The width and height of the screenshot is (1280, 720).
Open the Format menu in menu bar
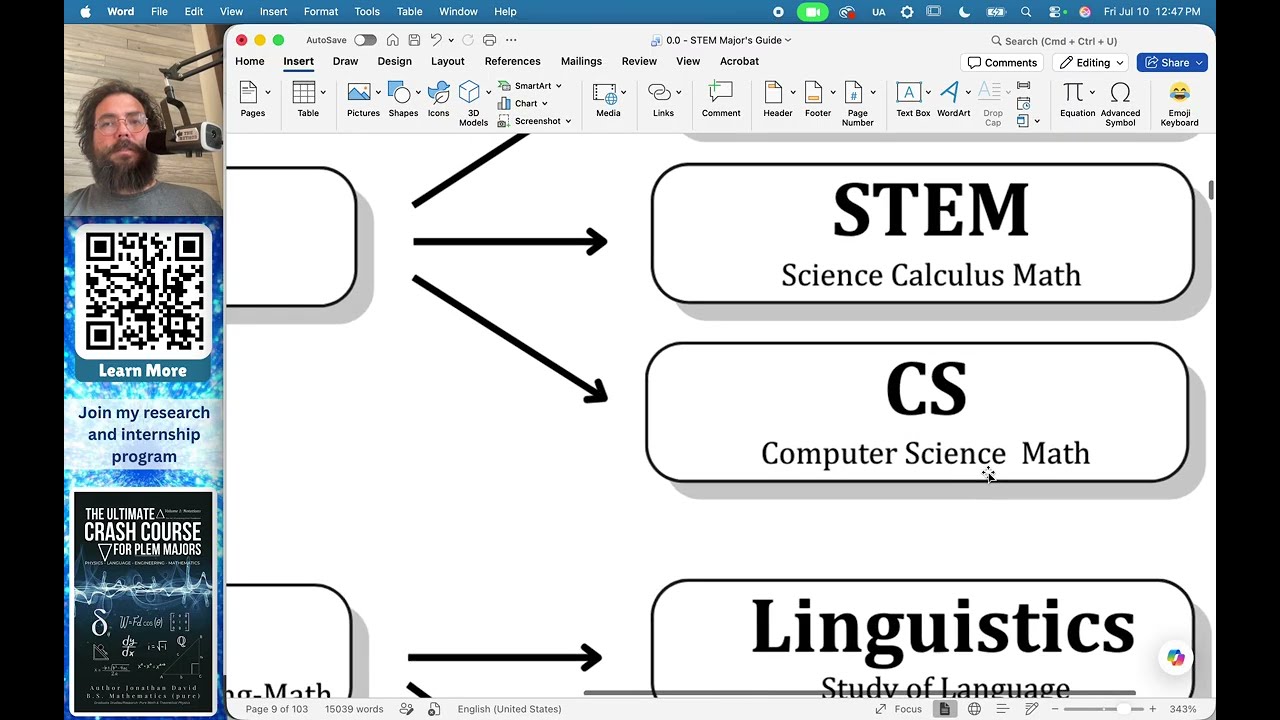coord(321,12)
